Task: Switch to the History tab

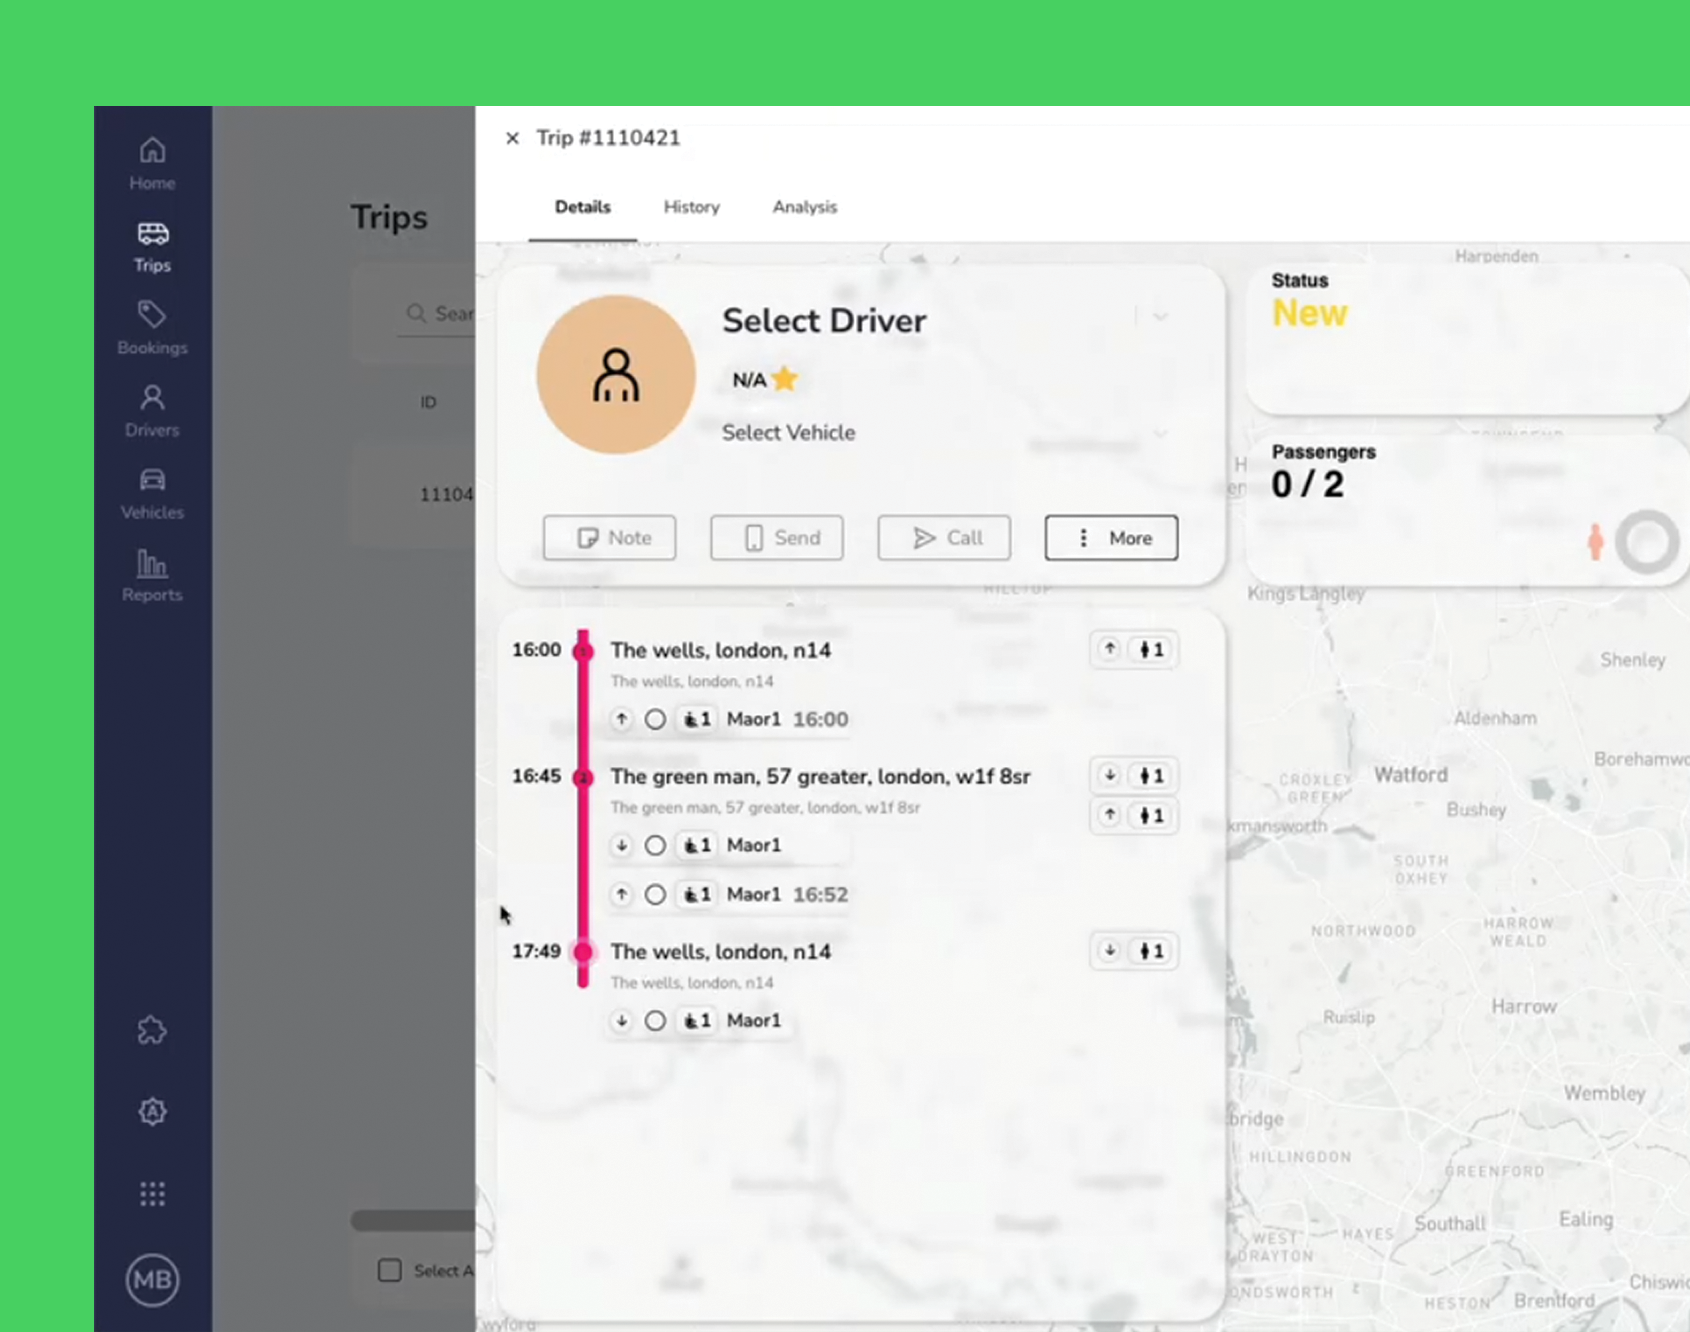Action: (692, 207)
